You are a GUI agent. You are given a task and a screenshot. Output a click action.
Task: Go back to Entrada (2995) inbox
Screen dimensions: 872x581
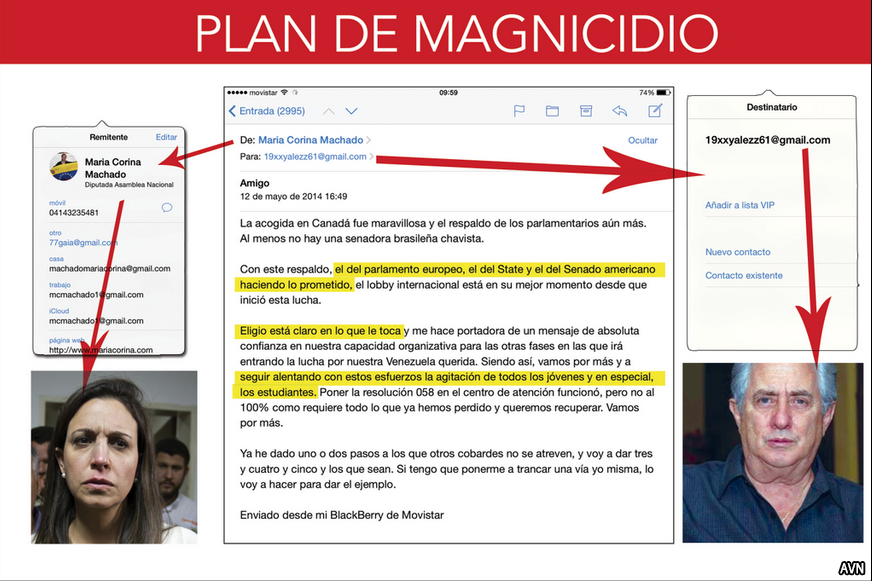click(x=267, y=111)
